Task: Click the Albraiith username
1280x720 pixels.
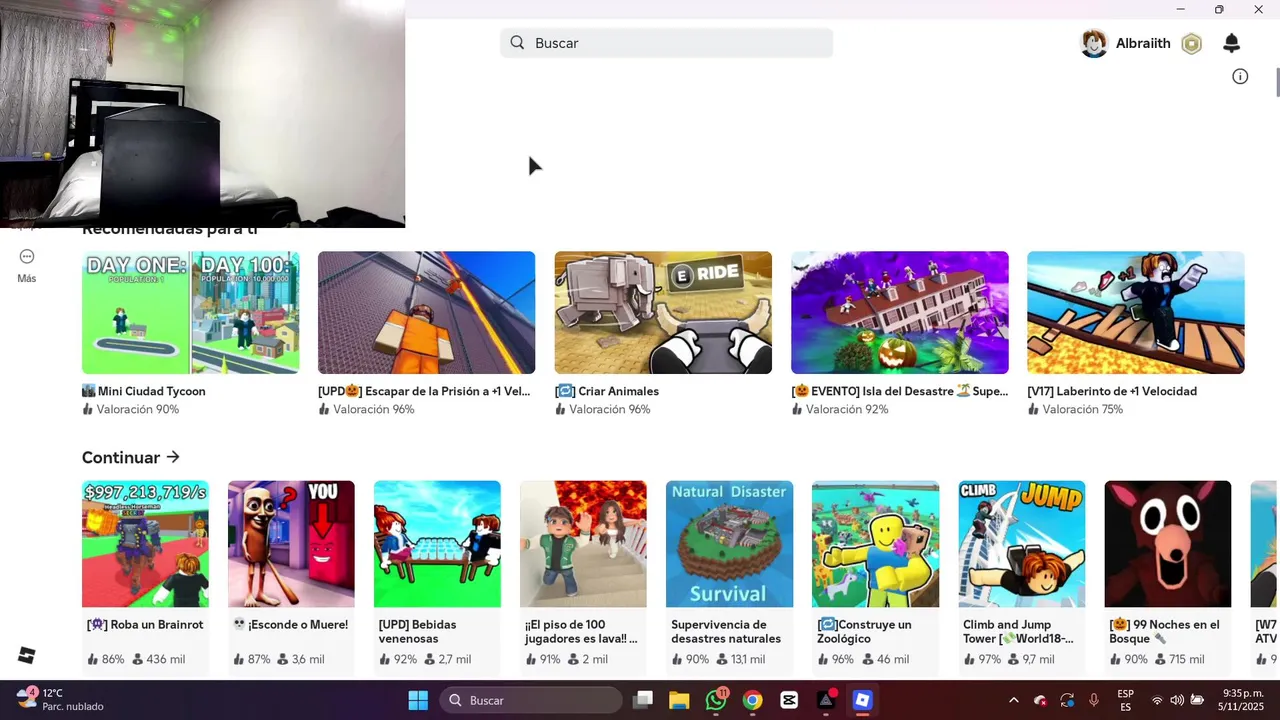Action: (x=1143, y=43)
